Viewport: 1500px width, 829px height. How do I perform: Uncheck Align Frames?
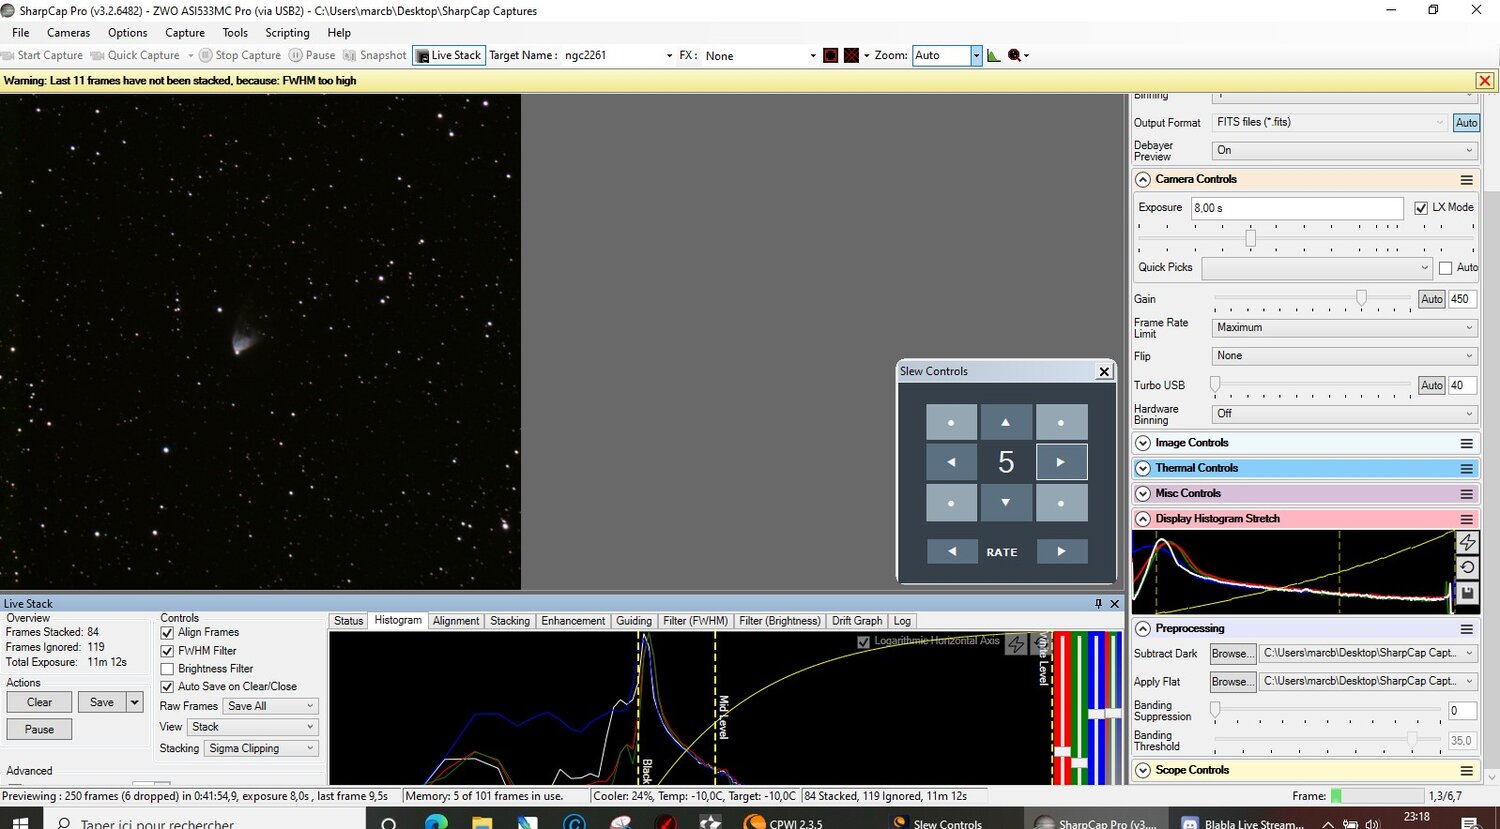[167, 633]
